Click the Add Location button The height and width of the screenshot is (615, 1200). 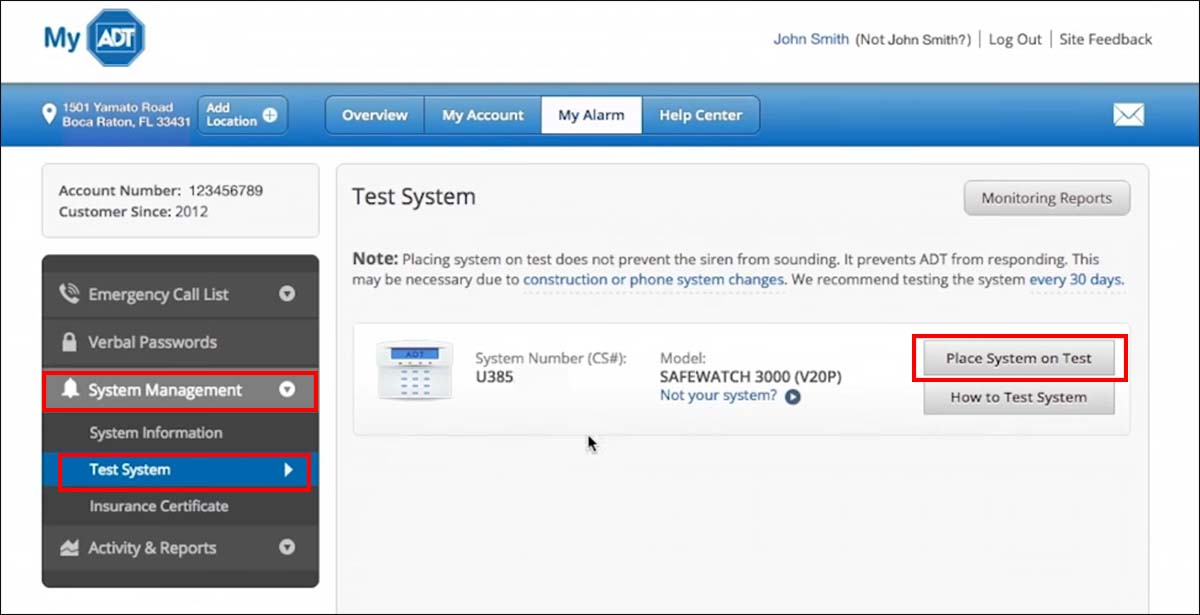point(242,115)
